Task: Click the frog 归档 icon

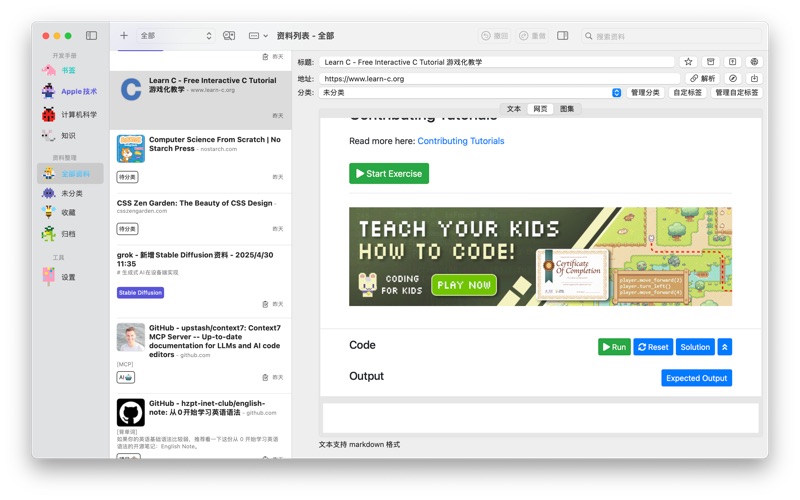Action: (48, 234)
